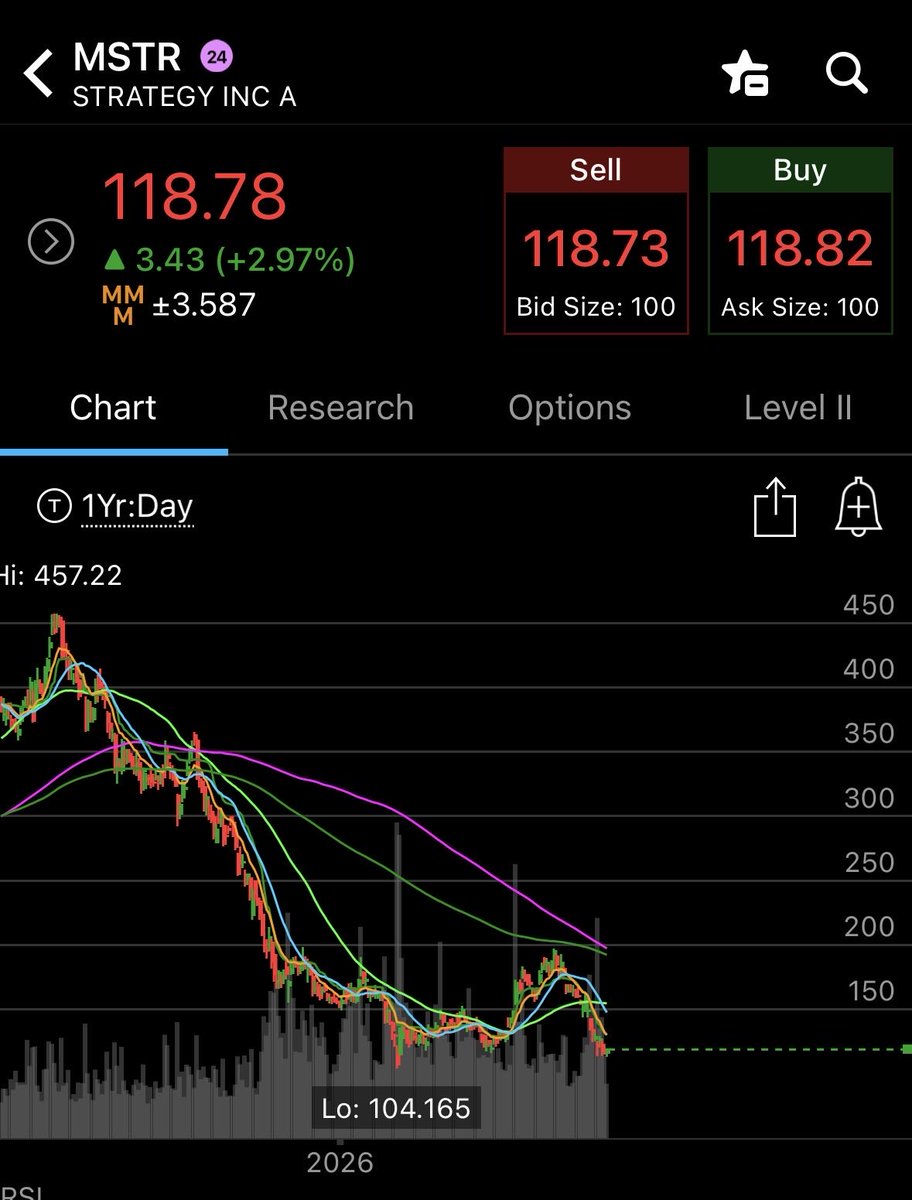Image resolution: width=912 pixels, height=1200 pixels.
Task: Tap the purple 24 badge
Action: point(217,57)
